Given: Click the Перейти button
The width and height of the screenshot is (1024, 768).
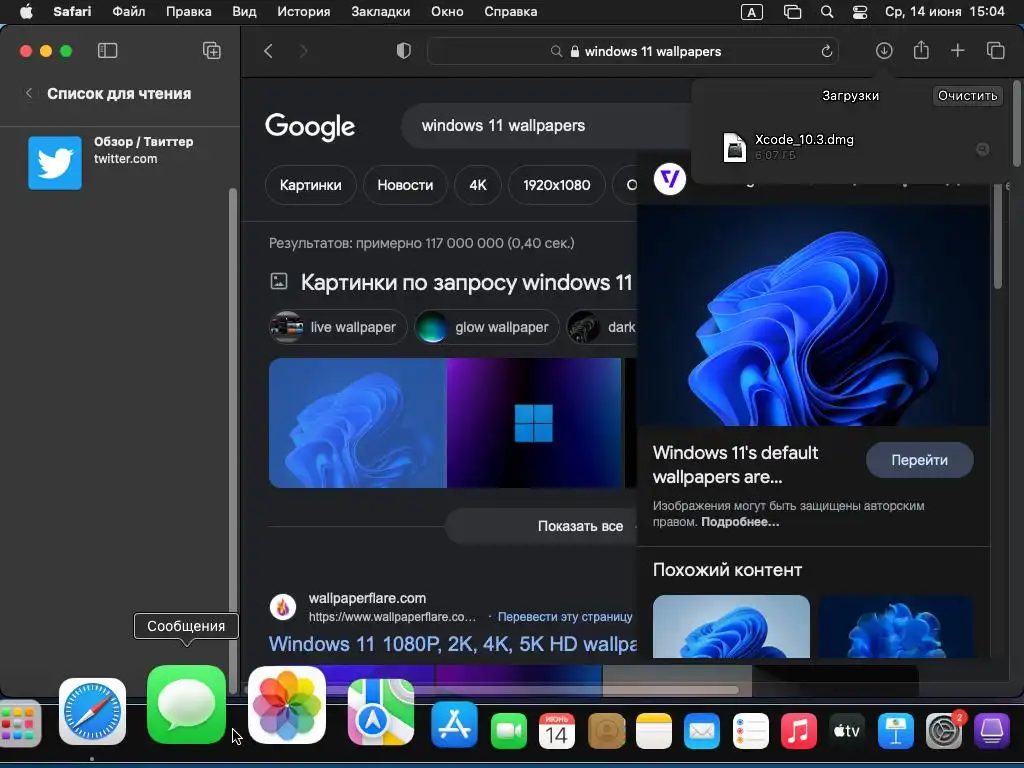Looking at the screenshot, I should point(920,460).
